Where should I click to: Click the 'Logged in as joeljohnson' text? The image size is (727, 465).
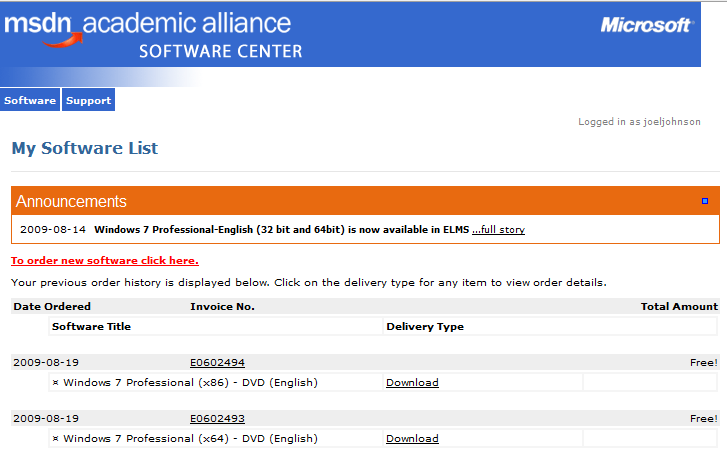click(x=639, y=122)
